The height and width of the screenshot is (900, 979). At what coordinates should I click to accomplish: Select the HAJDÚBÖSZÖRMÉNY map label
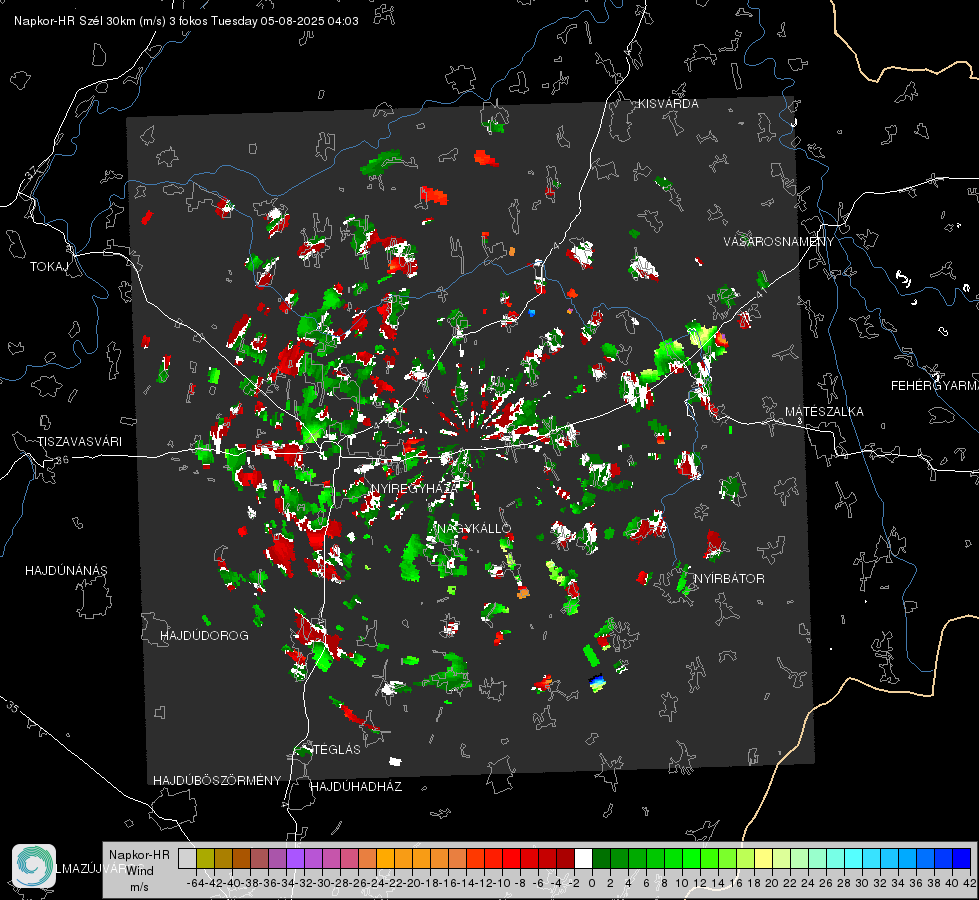pos(217,781)
